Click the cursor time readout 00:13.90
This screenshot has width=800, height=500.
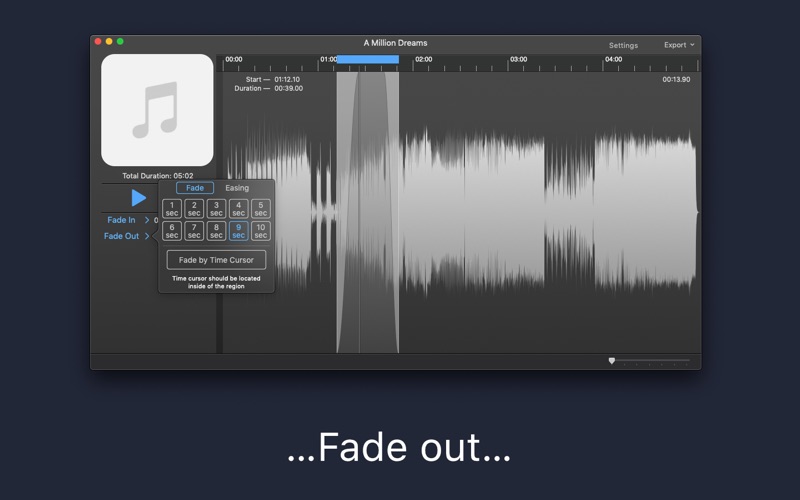(x=677, y=80)
